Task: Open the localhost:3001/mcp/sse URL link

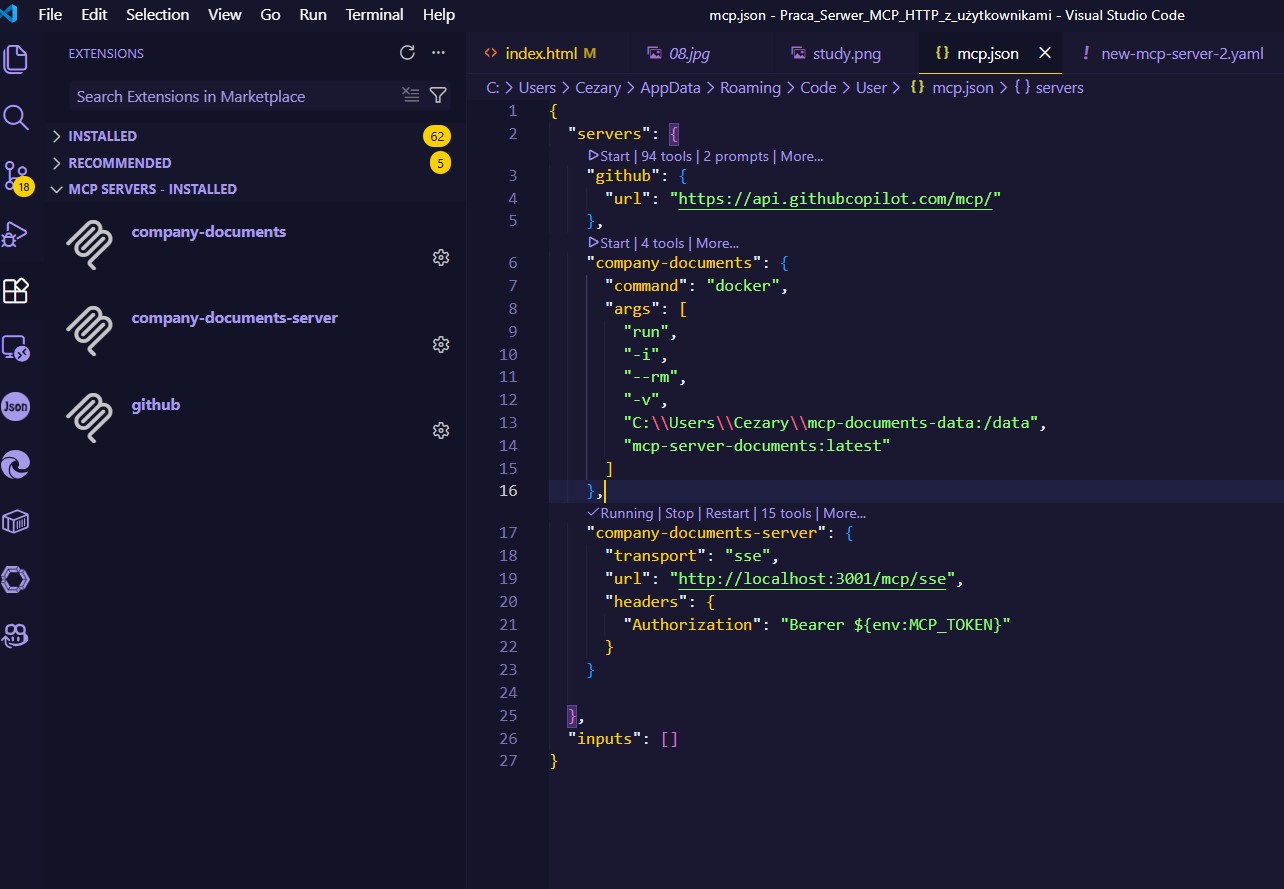Action: tap(812, 579)
